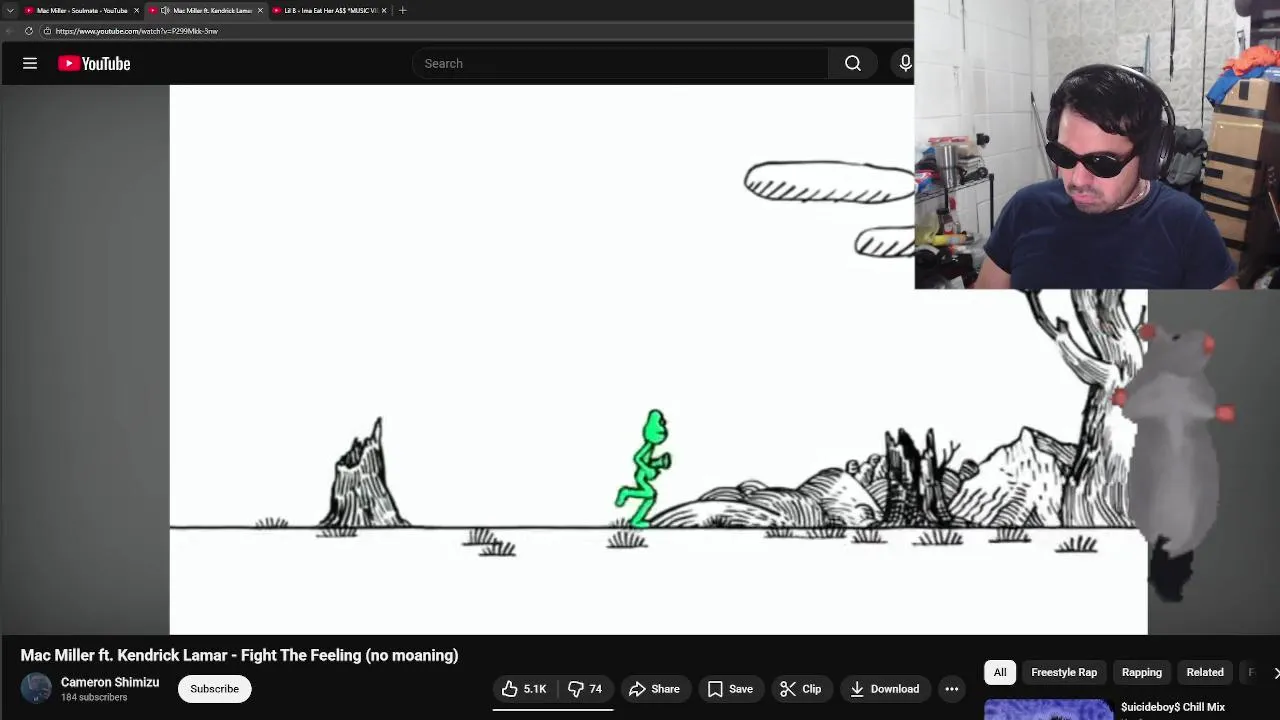Open the YouTube hamburger guide menu

pyautogui.click(x=30, y=63)
